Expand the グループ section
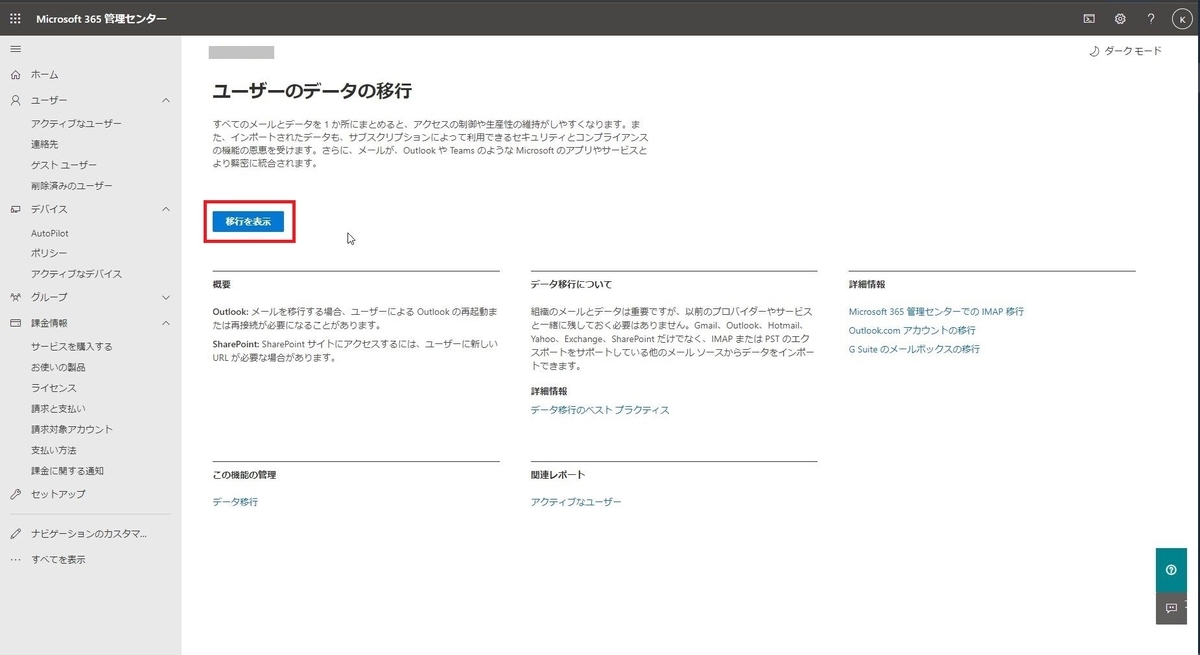 (165, 297)
